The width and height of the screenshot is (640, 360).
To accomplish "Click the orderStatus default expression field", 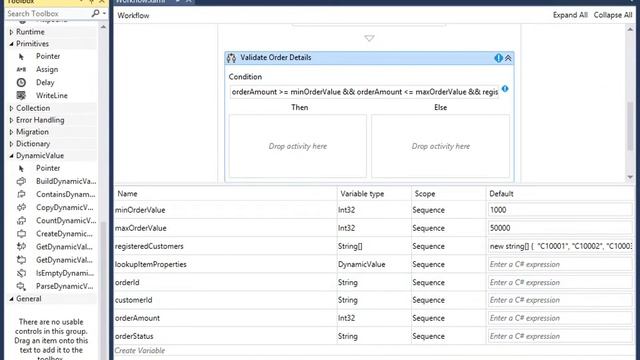I will pyautogui.click(x=560, y=336).
